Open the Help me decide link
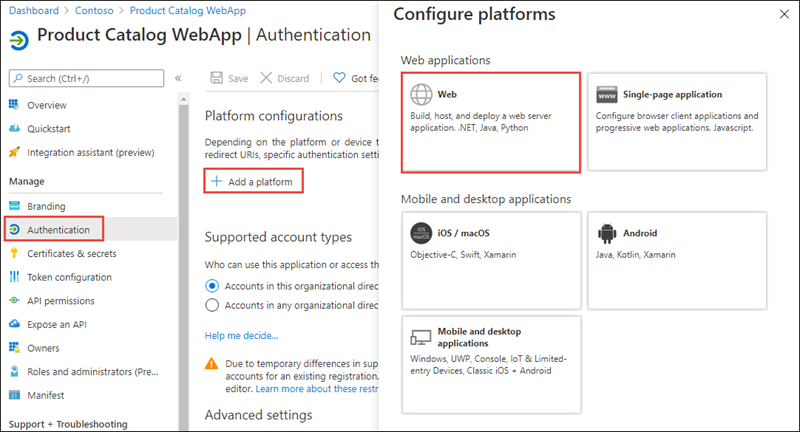This screenshot has height=432, width=800. pos(241,335)
